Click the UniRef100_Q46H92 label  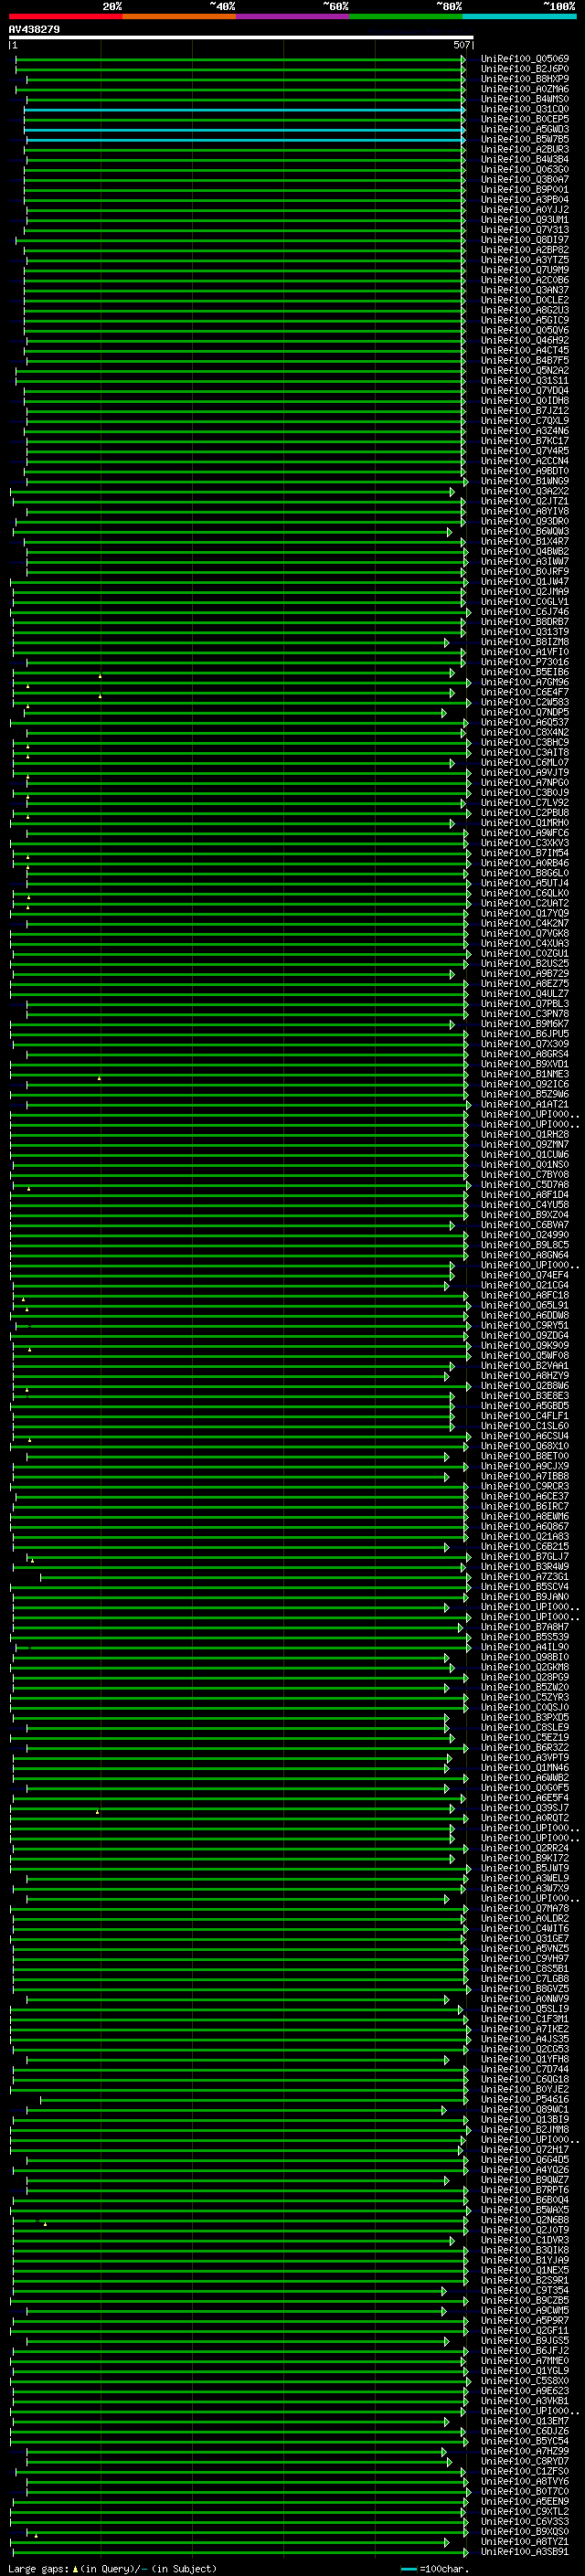click(524, 340)
